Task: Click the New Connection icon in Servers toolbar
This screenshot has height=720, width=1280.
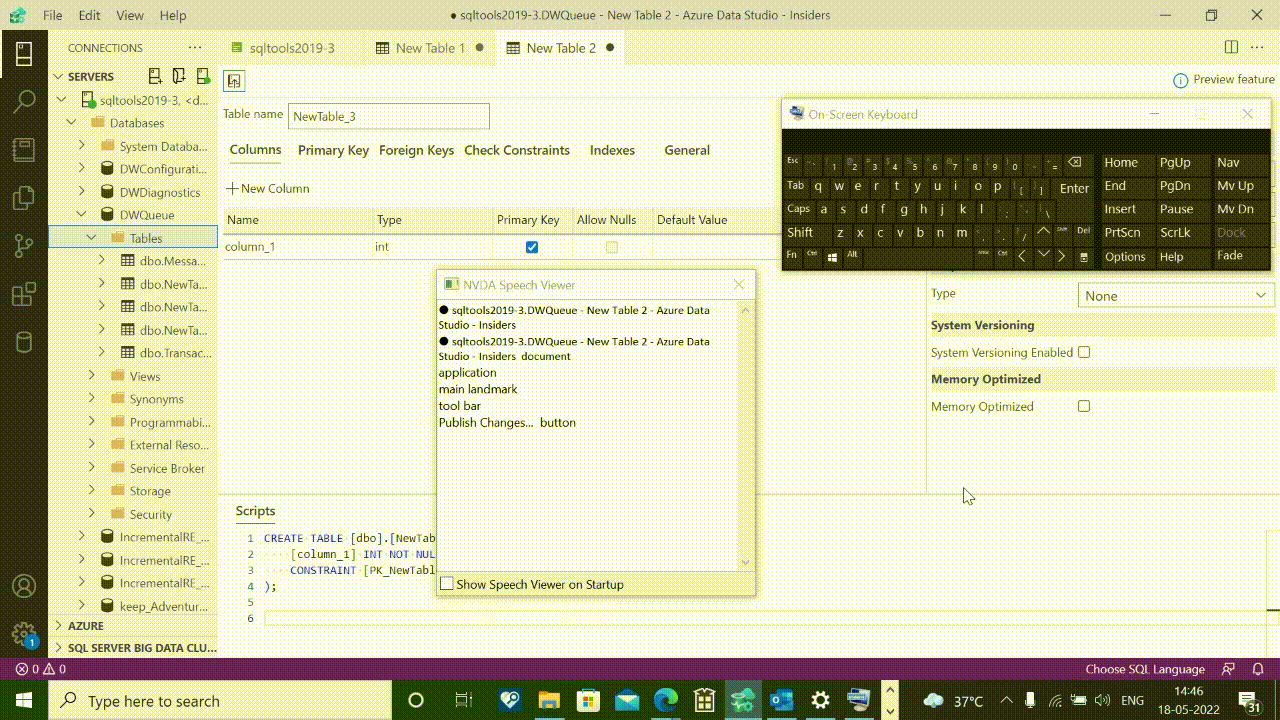Action: click(x=153, y=75)
